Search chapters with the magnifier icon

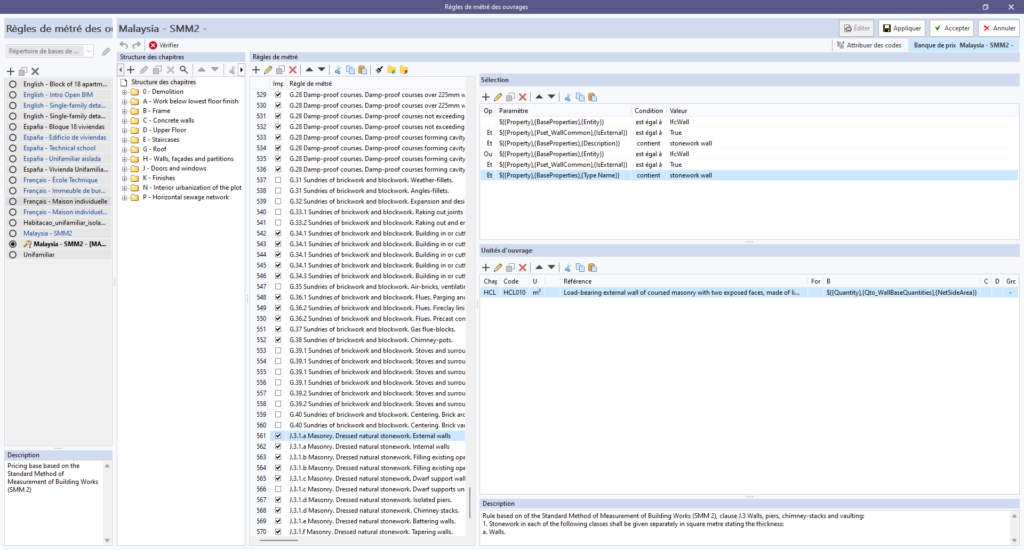pyautogui.click(x=184, y=70)
